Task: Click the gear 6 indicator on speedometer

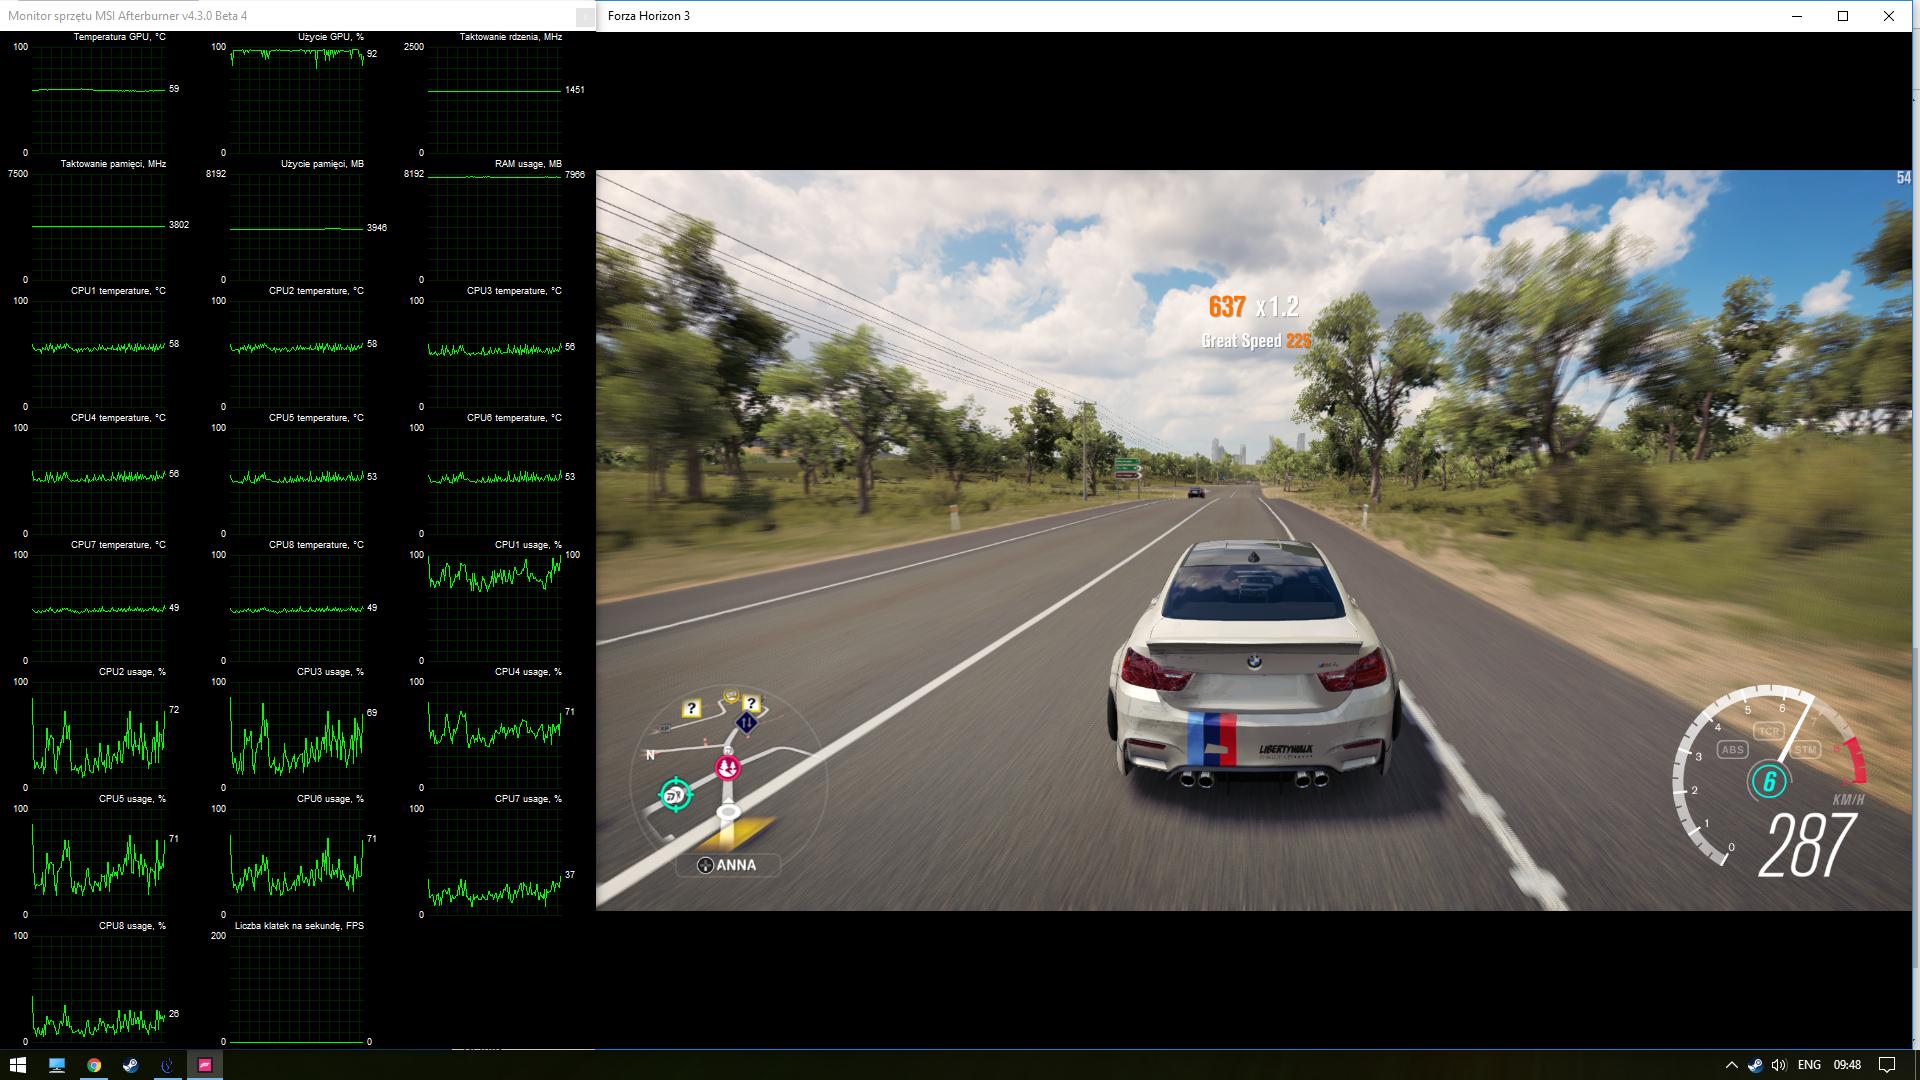Action: [1769, 781]
